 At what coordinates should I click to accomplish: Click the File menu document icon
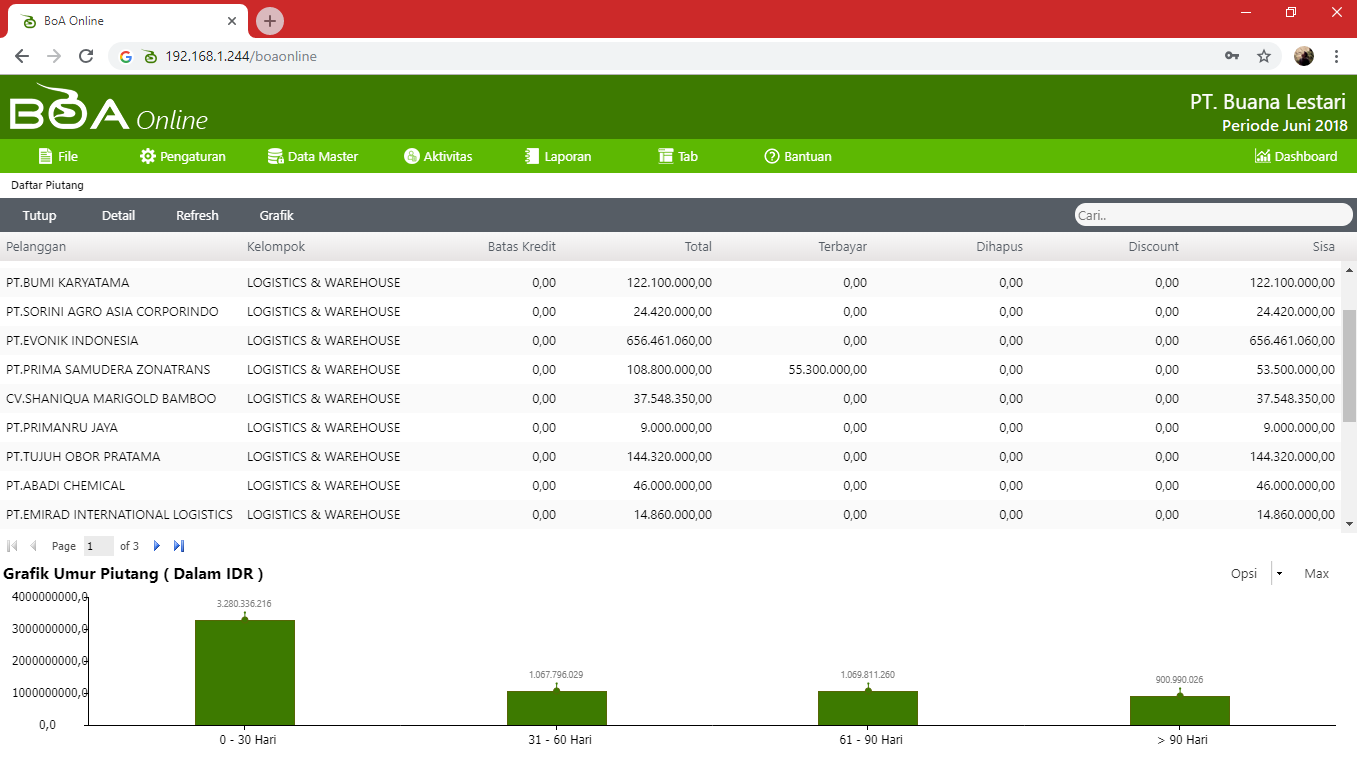tap(45, 156)
